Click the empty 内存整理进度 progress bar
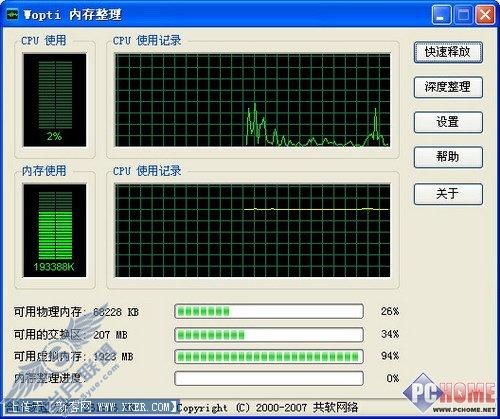 click(x=269, y=378)
